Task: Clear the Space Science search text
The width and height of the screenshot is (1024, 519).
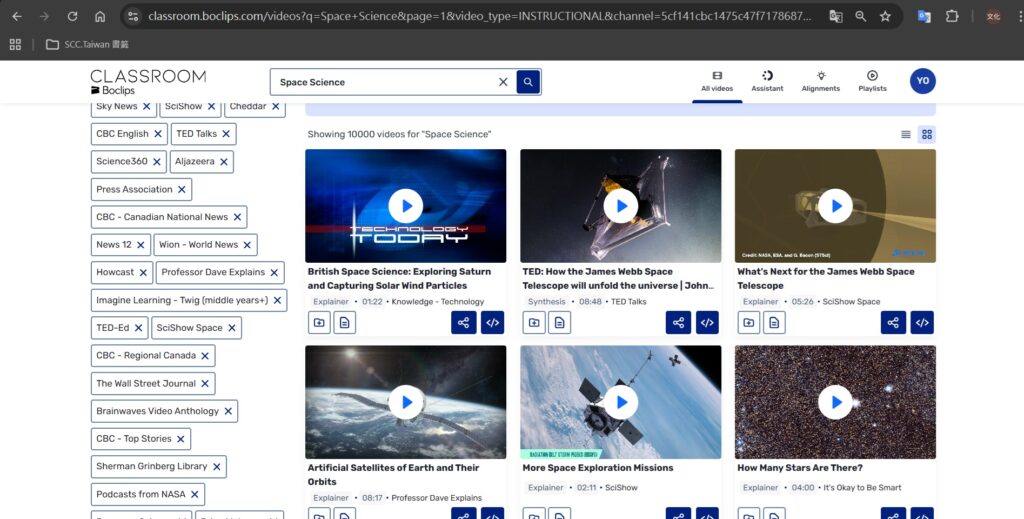Action: [x=503, y=82]
